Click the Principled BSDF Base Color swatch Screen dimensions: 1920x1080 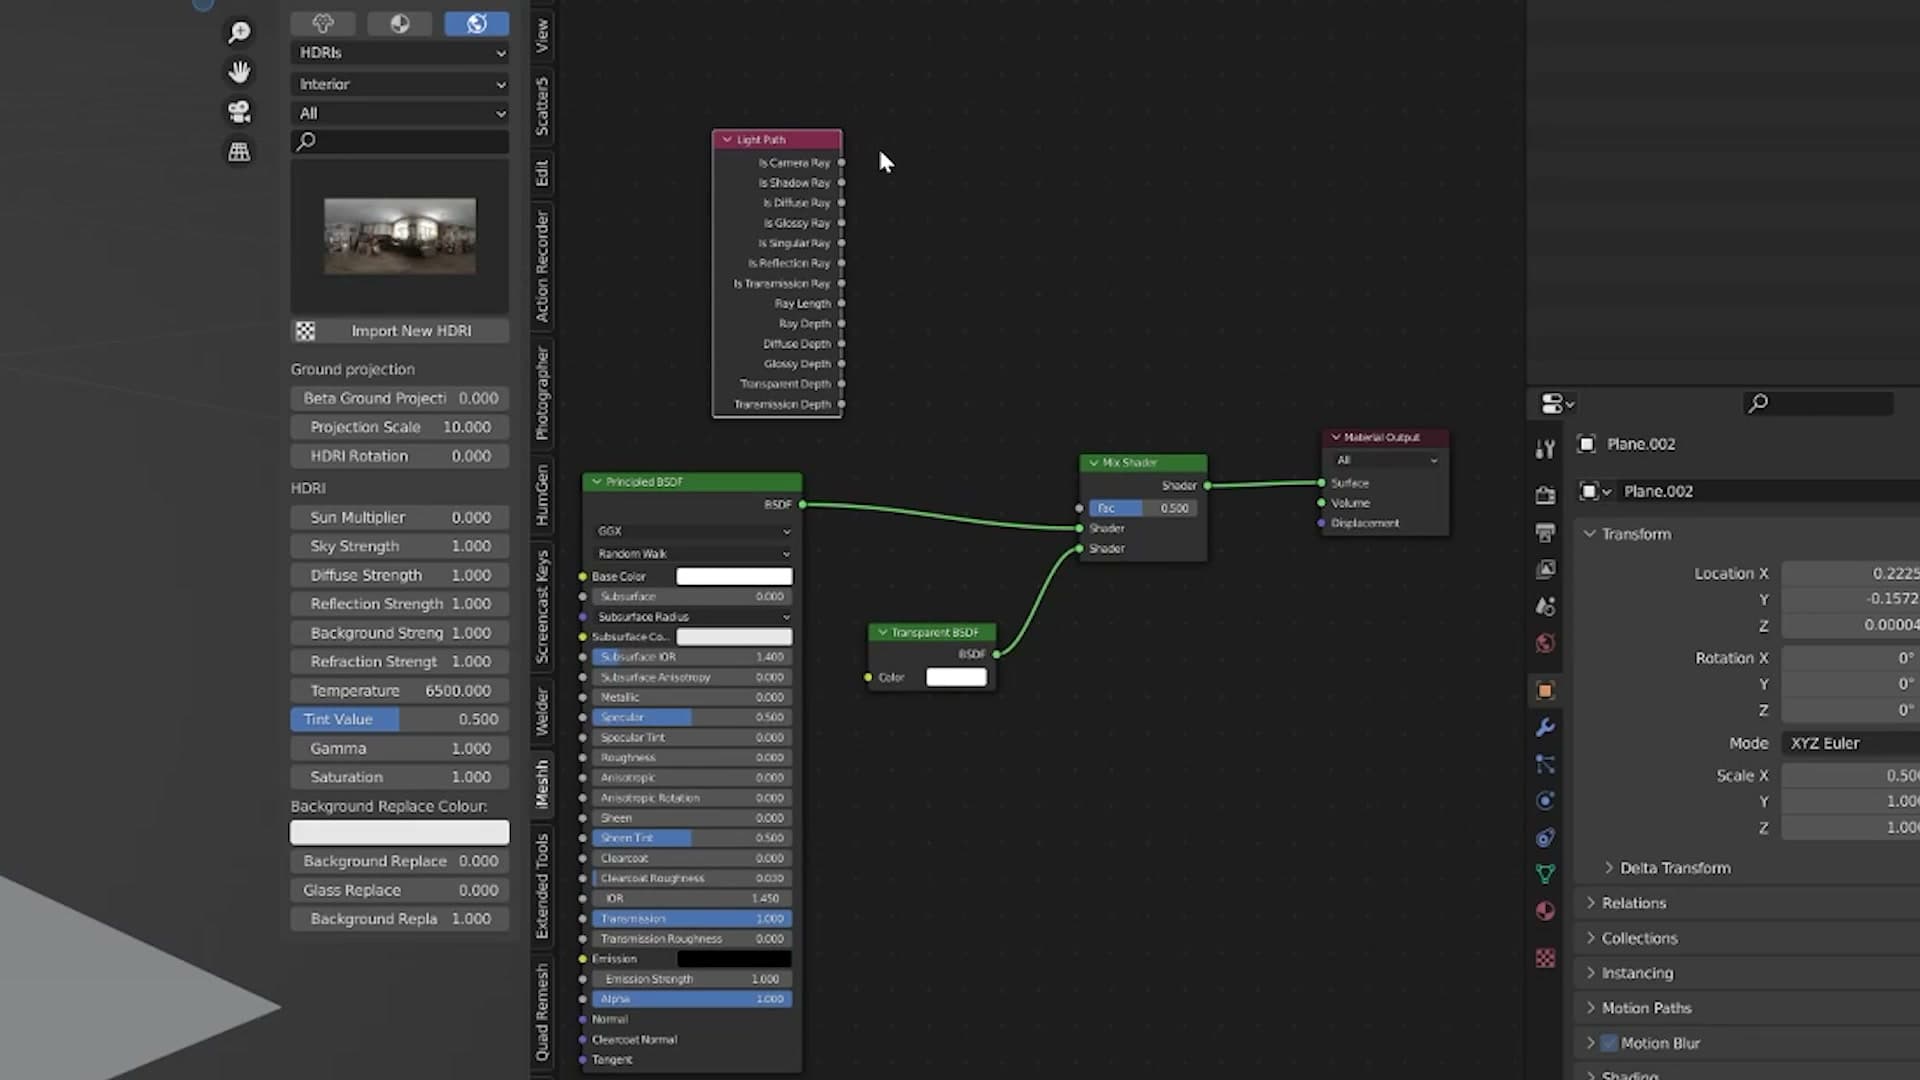pyautogui.click(x=734, y=576)
